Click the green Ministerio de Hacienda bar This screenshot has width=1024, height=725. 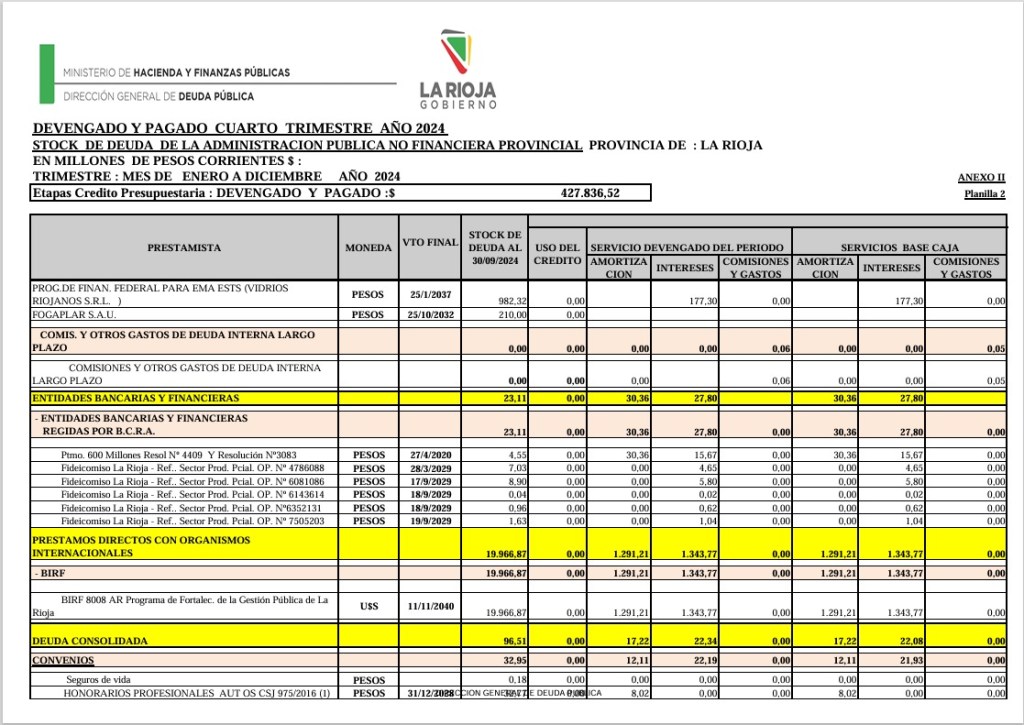(46, 74)
